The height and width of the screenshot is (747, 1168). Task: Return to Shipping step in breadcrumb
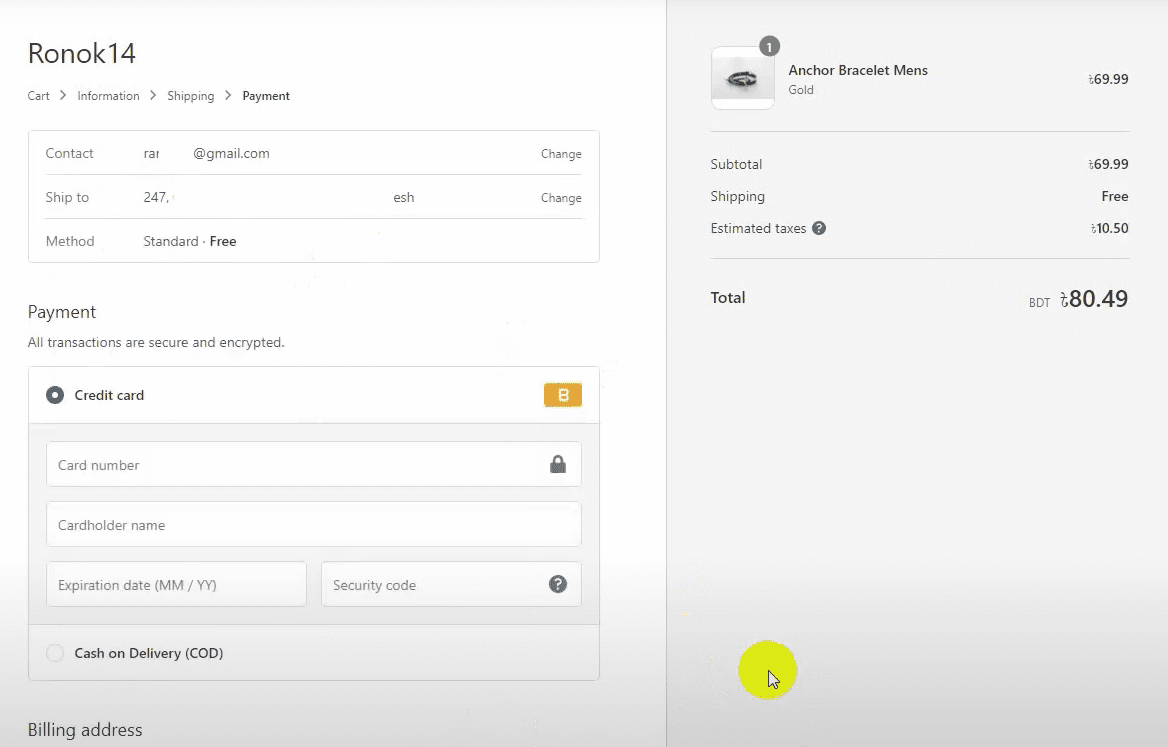click(x=190, y=96)
